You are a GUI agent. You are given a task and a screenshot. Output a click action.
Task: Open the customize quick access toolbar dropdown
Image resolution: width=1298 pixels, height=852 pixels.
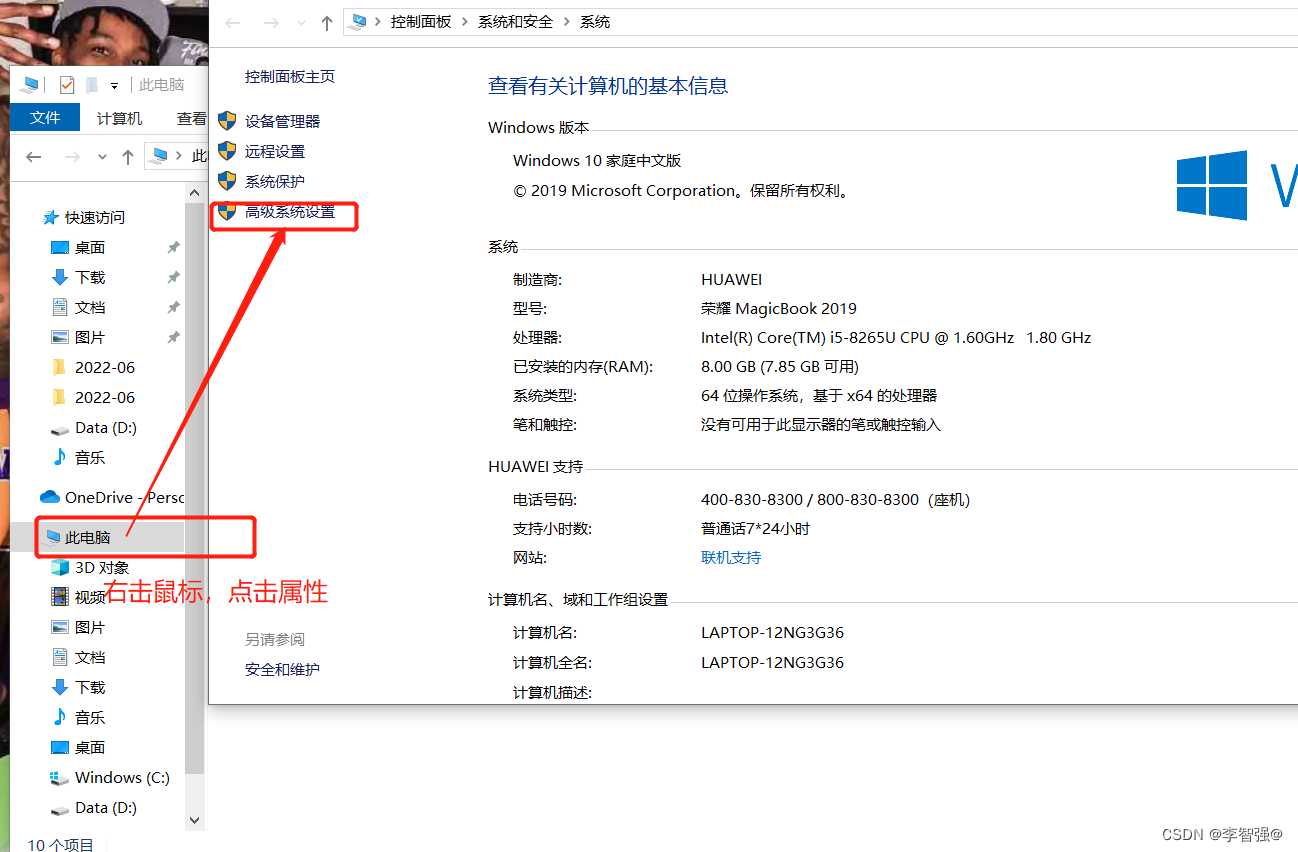click(x=115, y=86)
